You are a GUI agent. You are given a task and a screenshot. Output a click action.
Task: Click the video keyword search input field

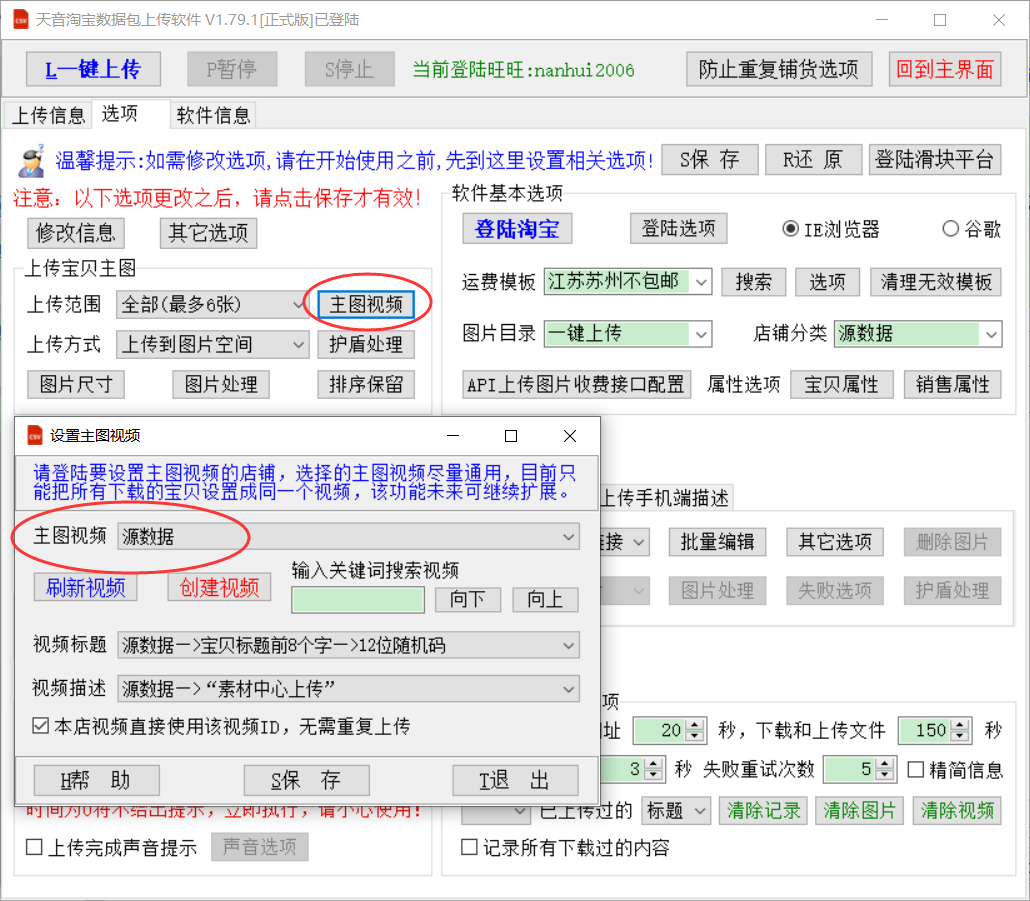(x=358, y=600)
